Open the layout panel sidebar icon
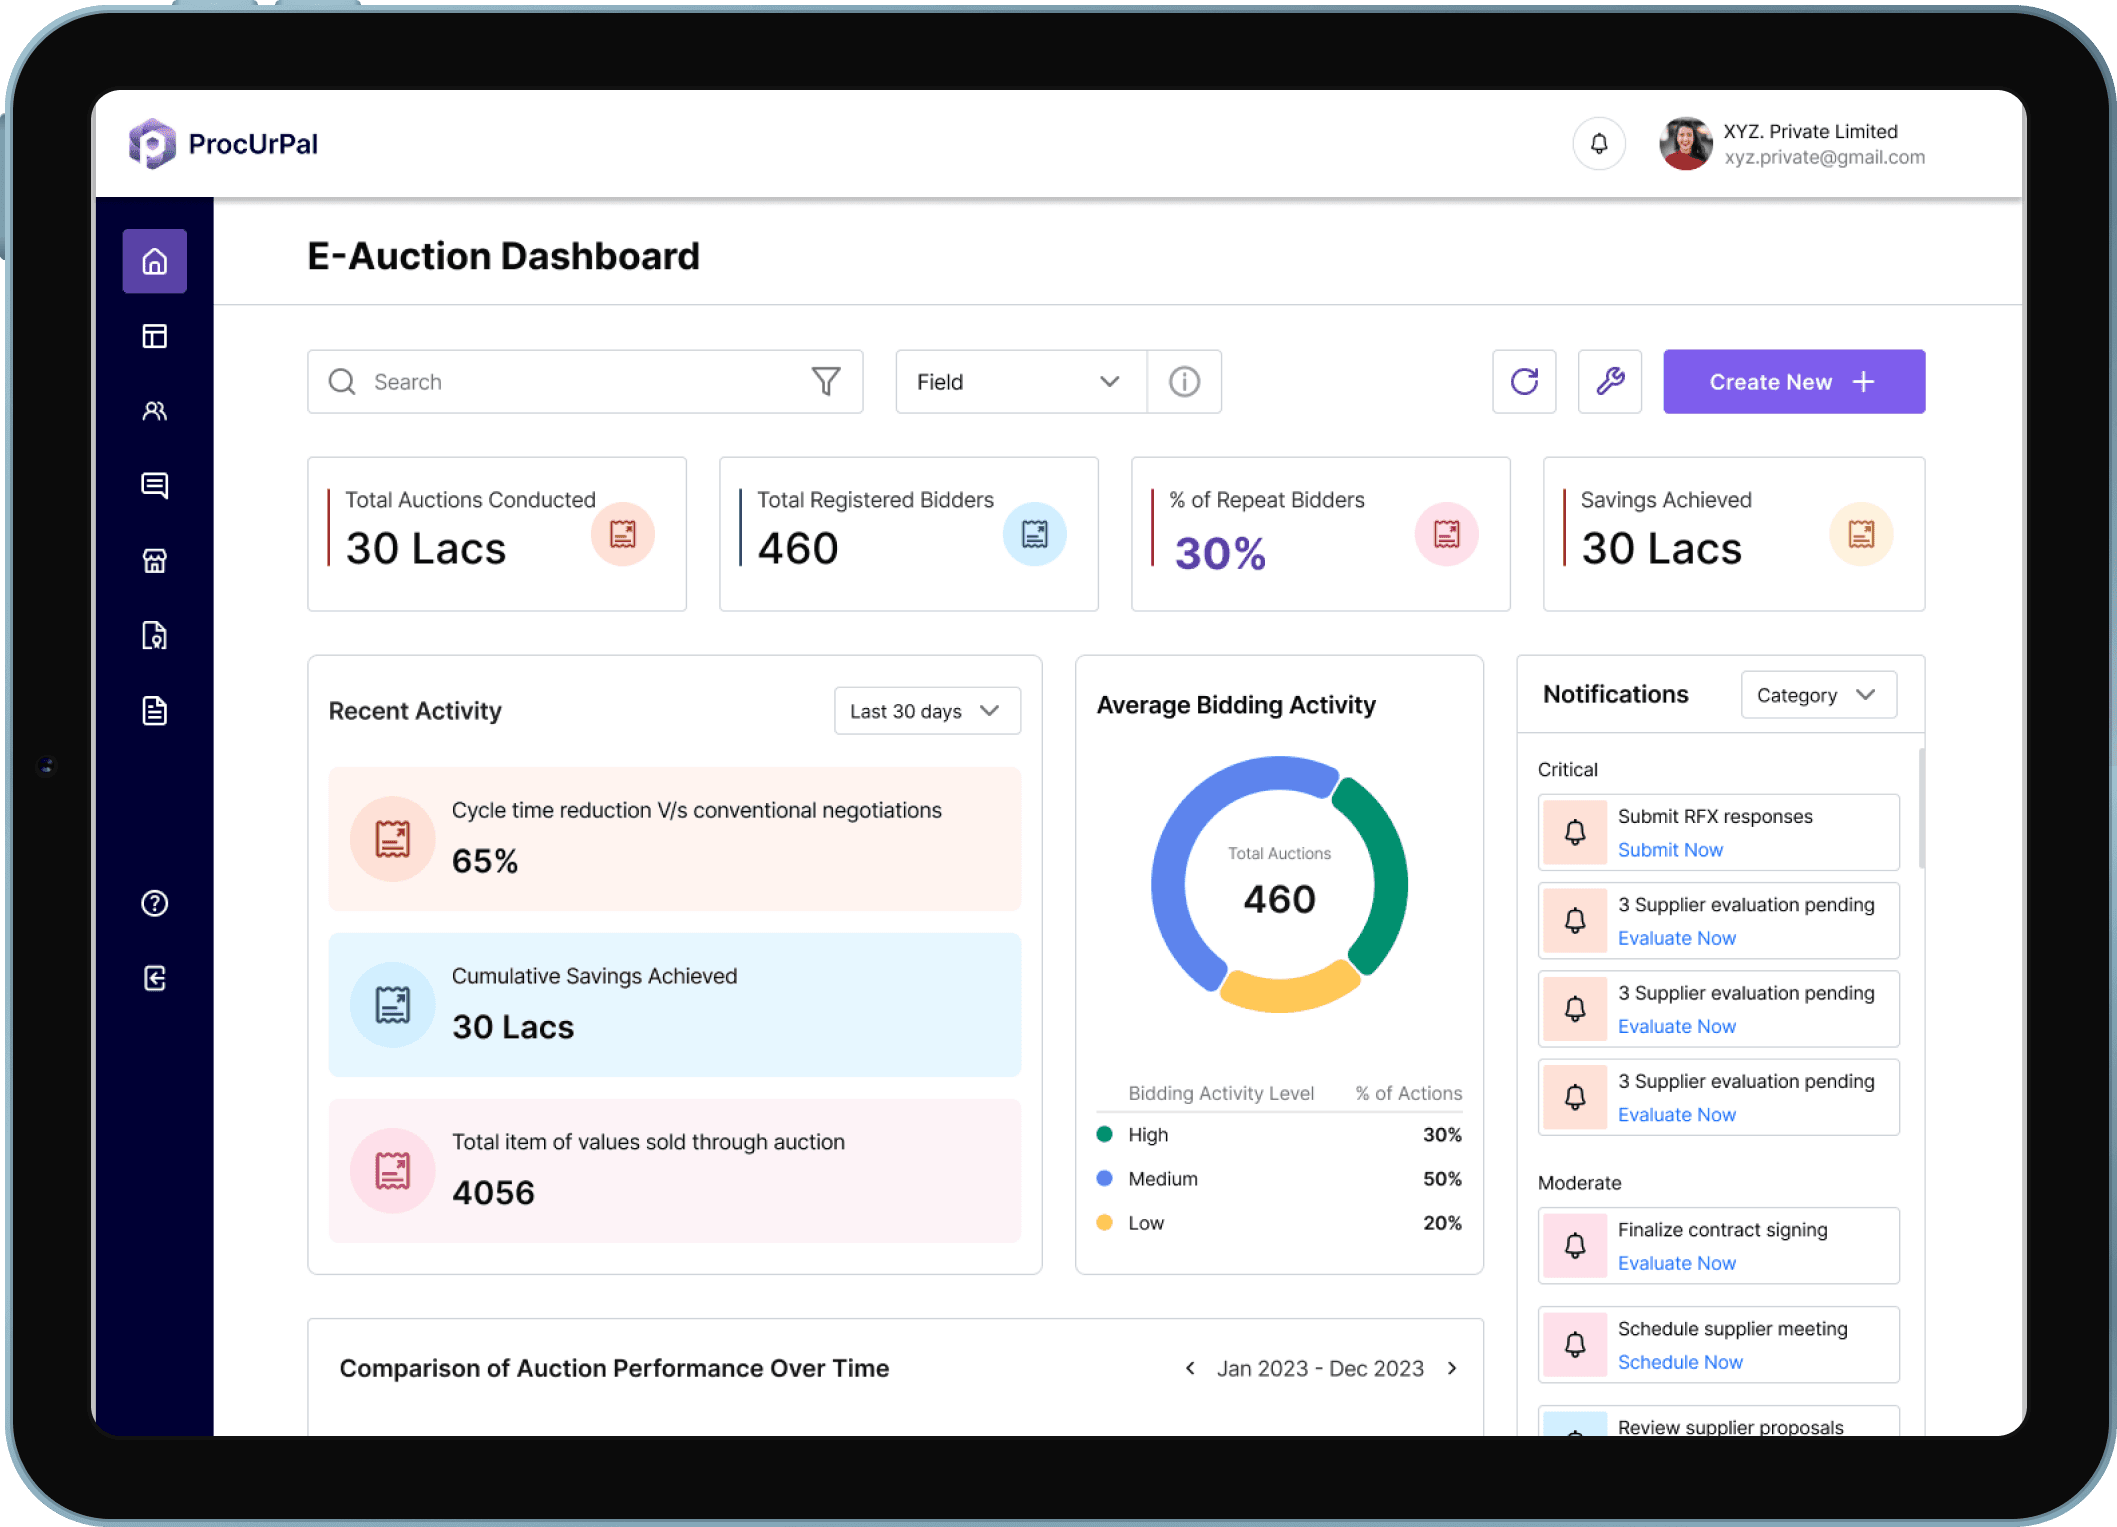This screenshot has height=1527, width=2117. pos(154,336)
